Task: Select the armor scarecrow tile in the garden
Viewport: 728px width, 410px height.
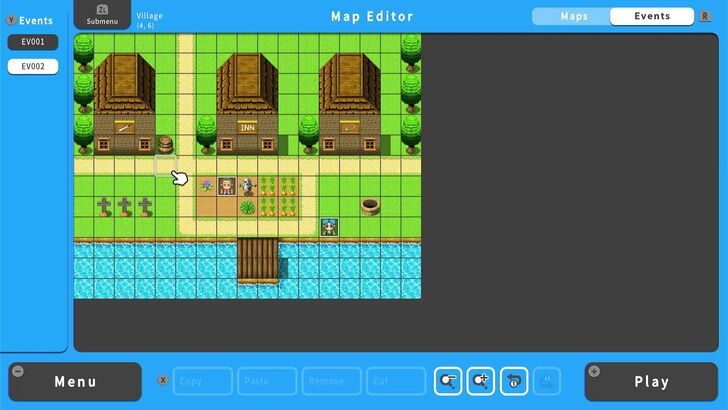Action: [247, 186]
